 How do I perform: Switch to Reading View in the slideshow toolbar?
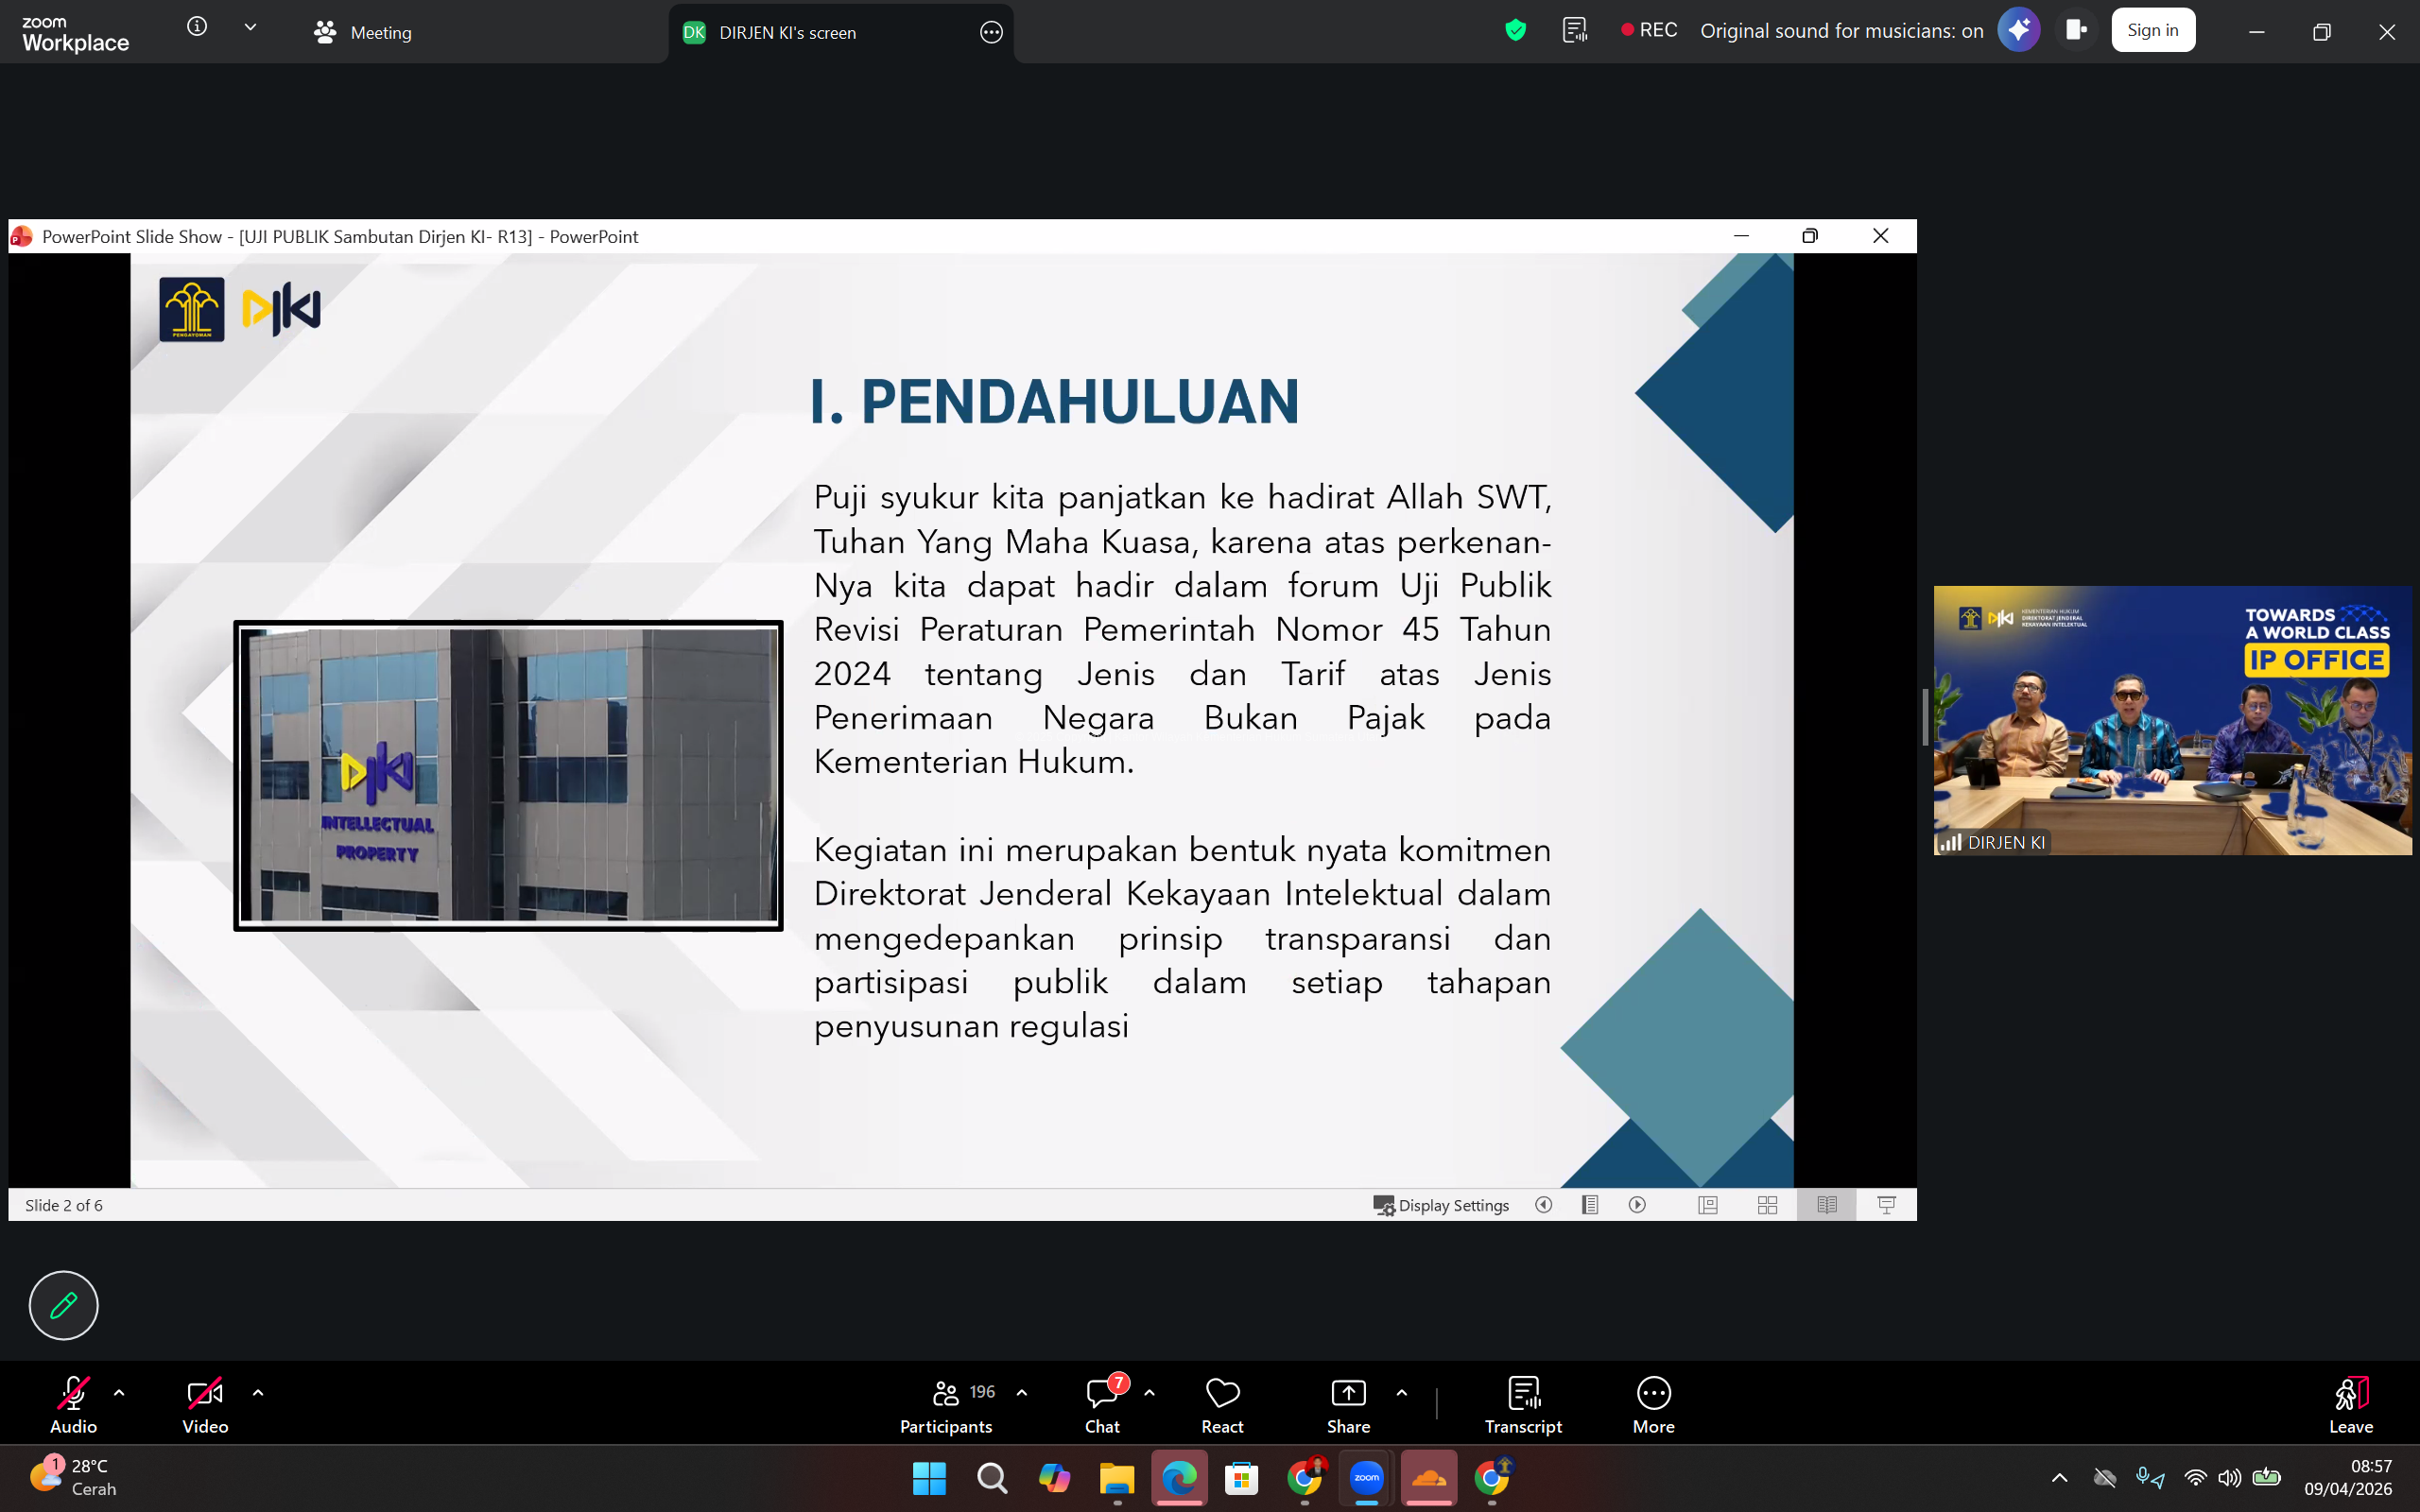1826,1205
